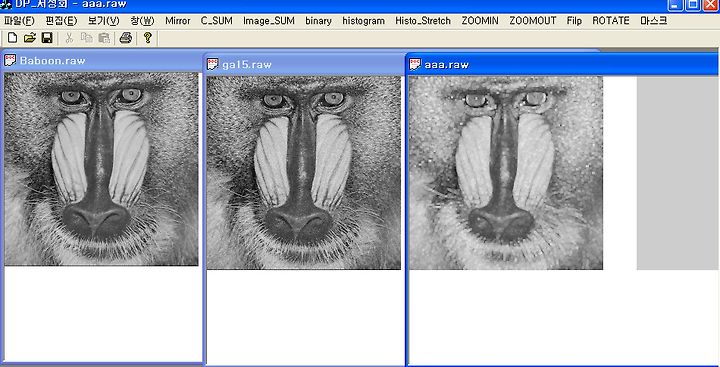The width and height of the screenshot is (720, 367).
Task: Click the ga15.raw window document icon
Action: click(x=212, y=64)
